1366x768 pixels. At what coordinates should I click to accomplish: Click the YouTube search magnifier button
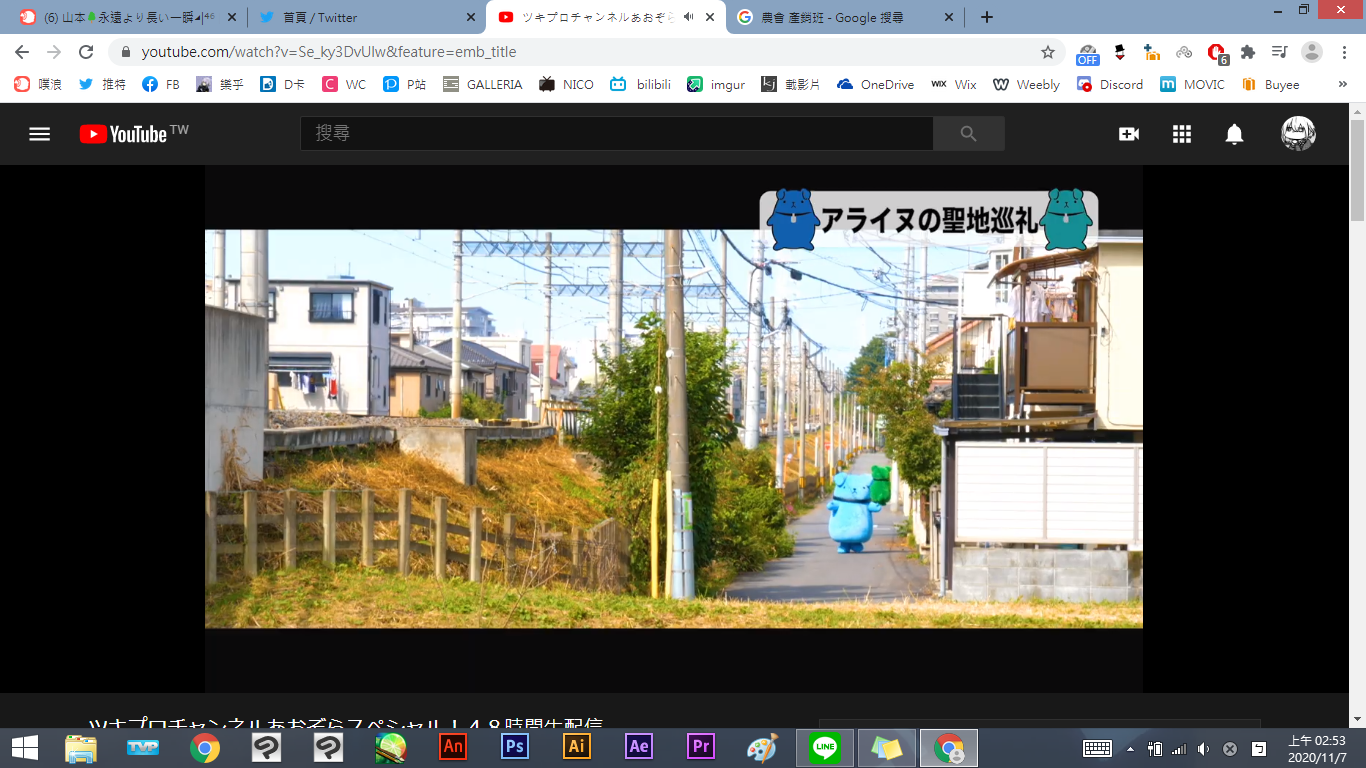pos(968,134)
